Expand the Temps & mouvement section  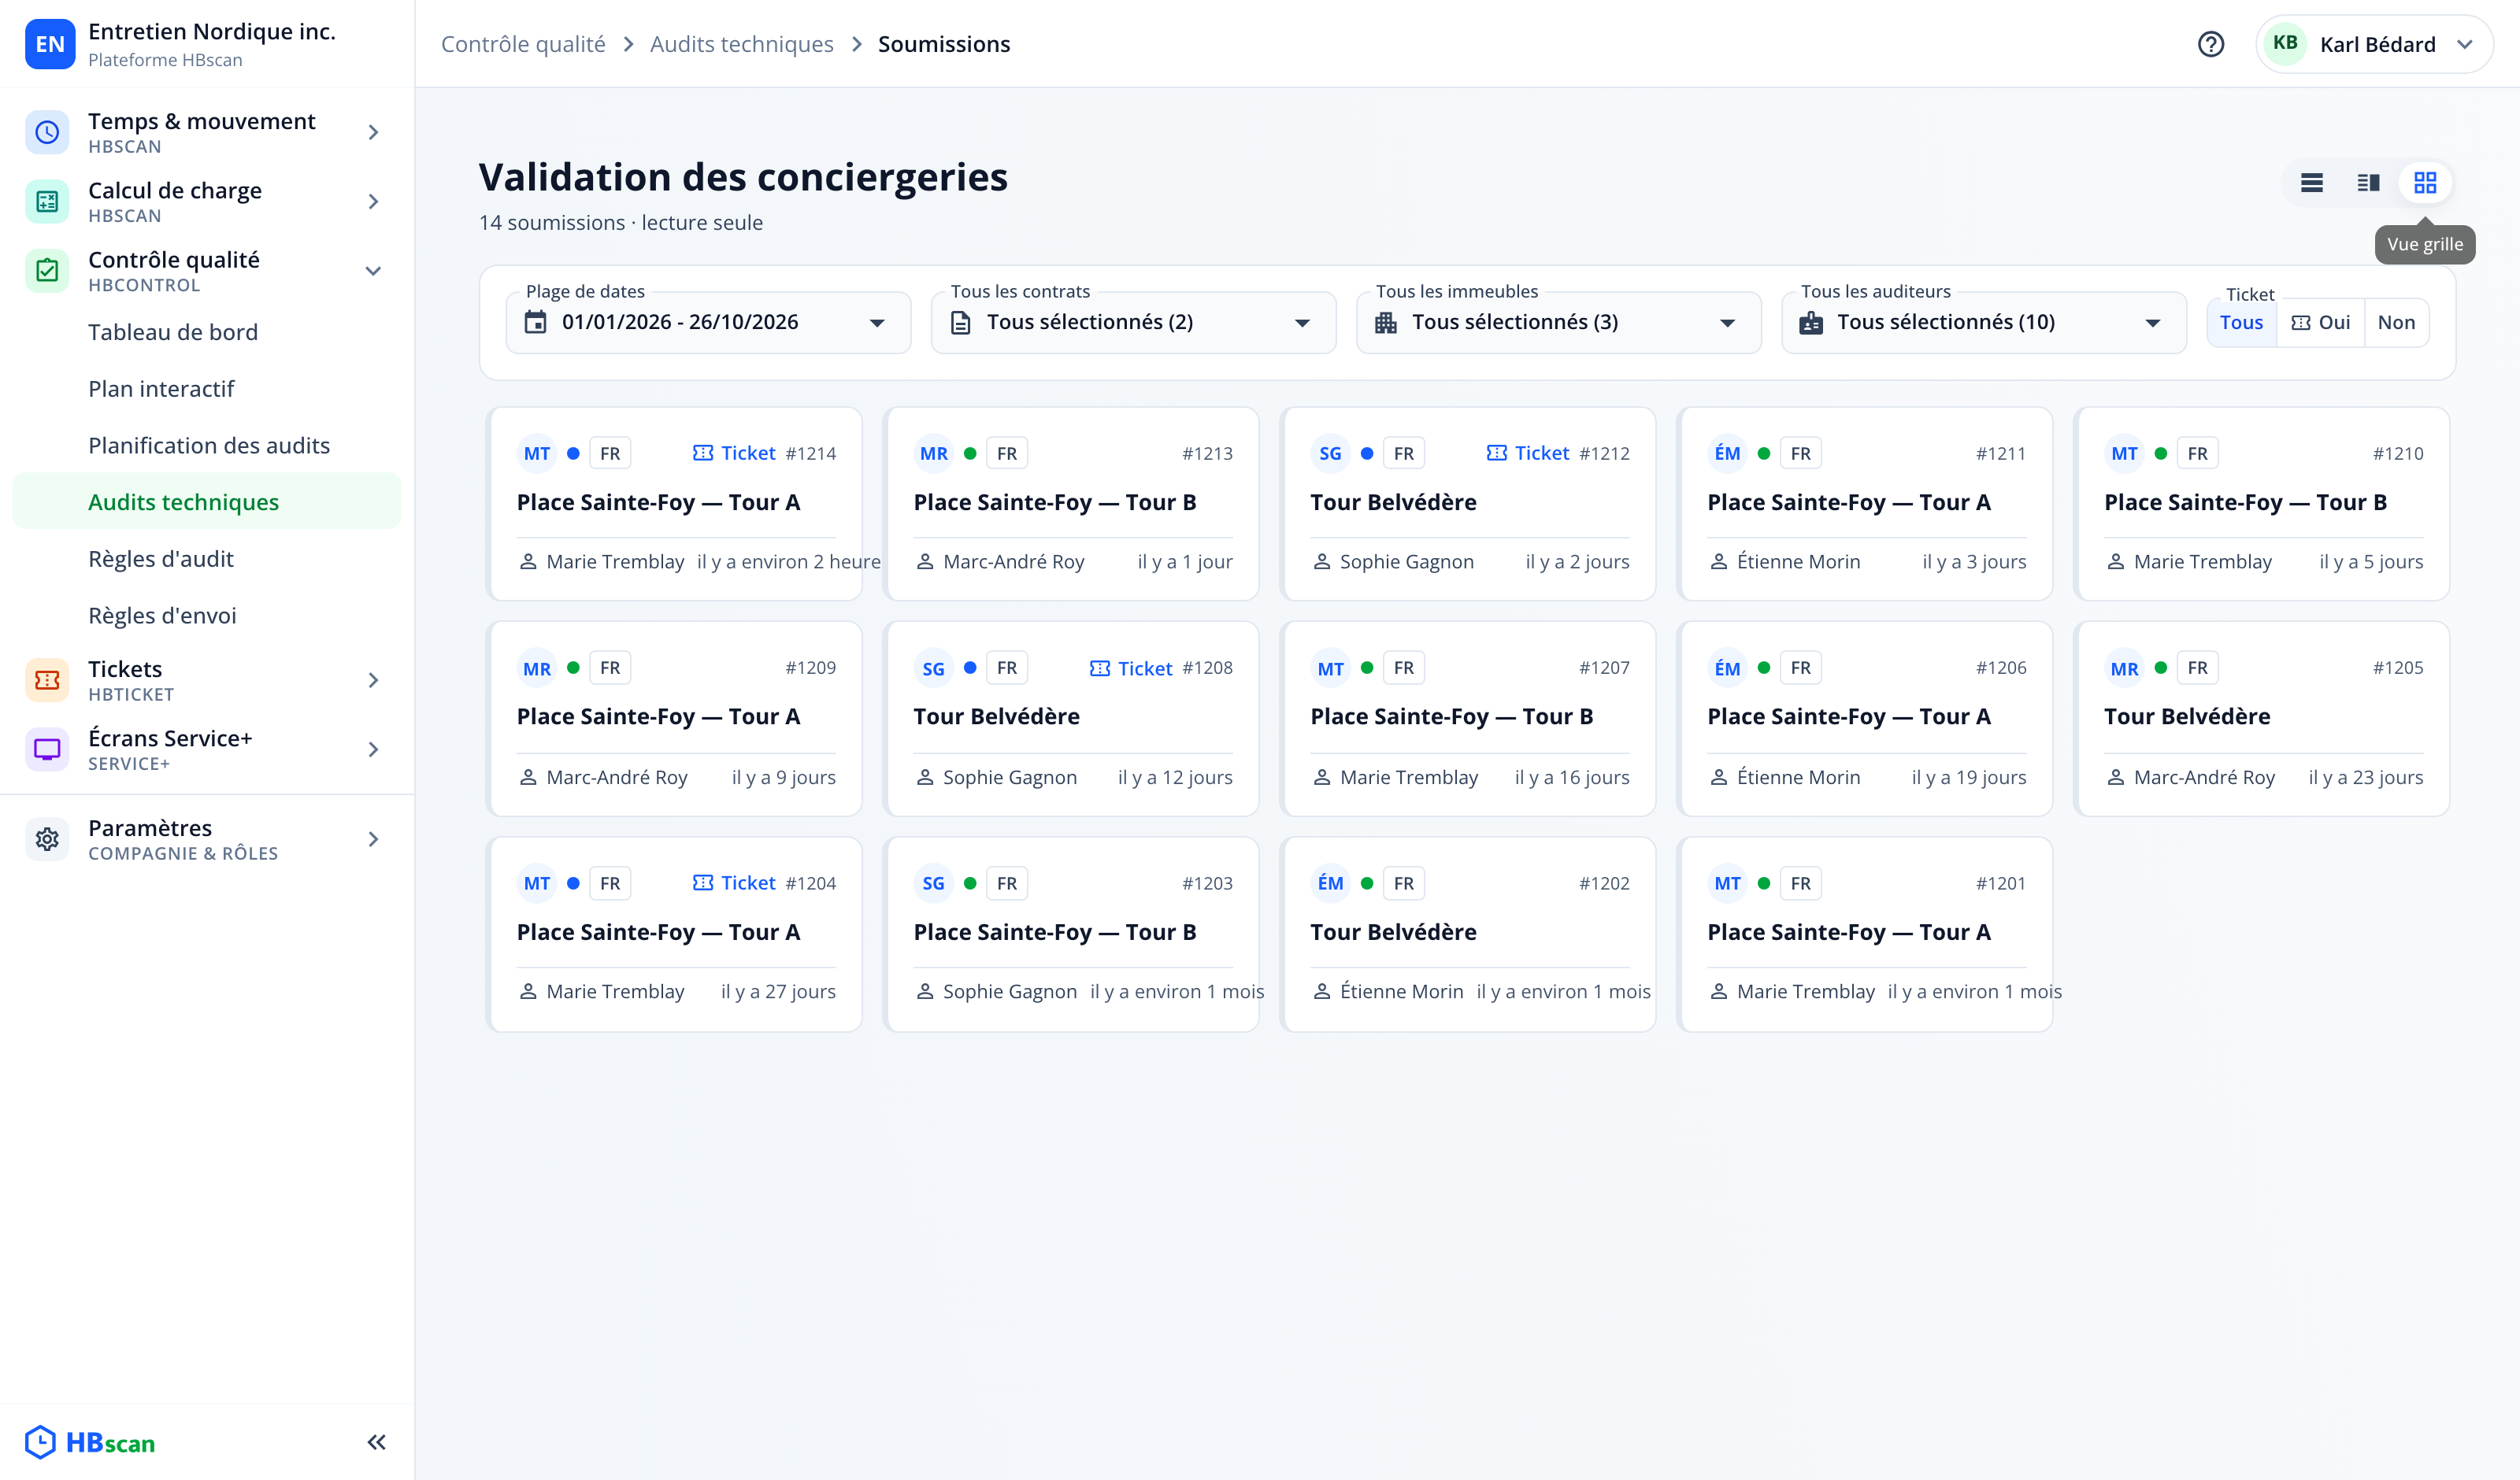373,132
